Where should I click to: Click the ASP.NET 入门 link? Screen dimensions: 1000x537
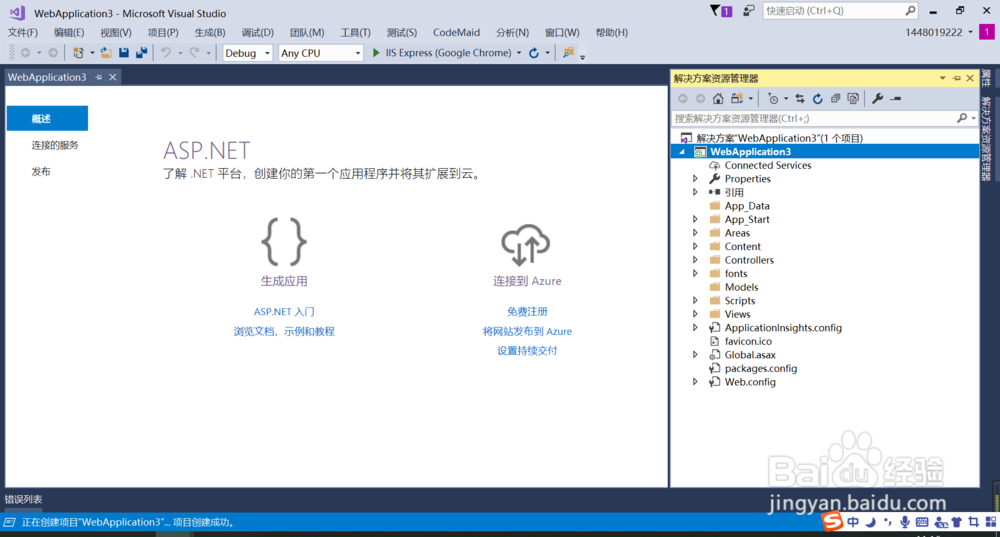coord(284,311)
